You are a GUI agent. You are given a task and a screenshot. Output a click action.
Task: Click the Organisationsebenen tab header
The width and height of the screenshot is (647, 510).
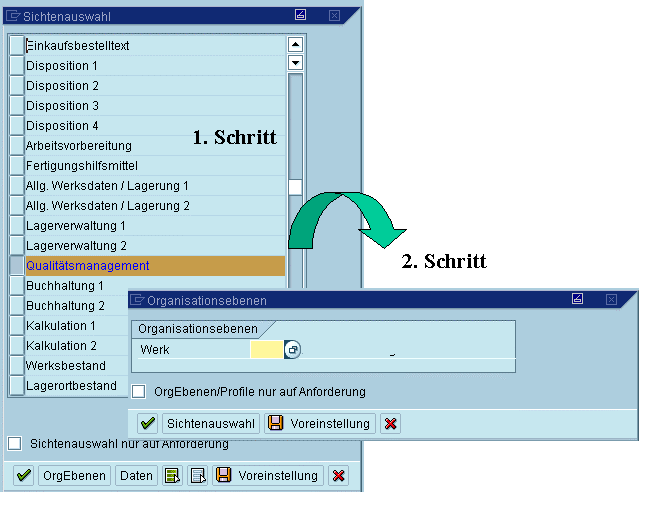(198, 329)
